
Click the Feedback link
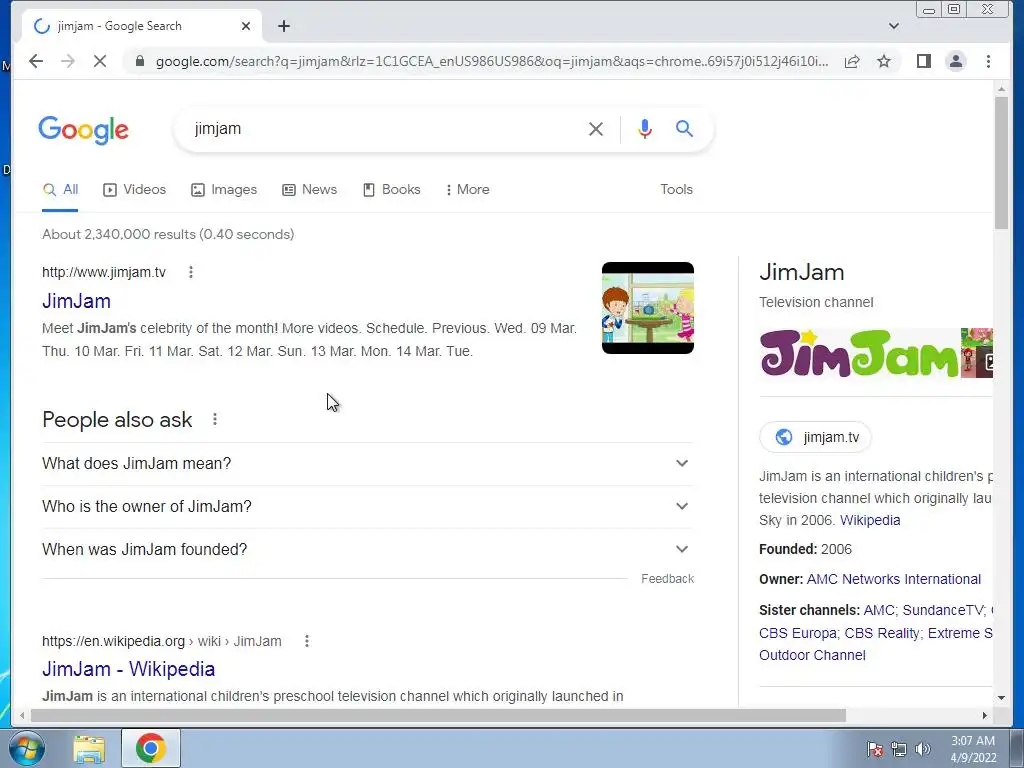click(x=667, y=579)
